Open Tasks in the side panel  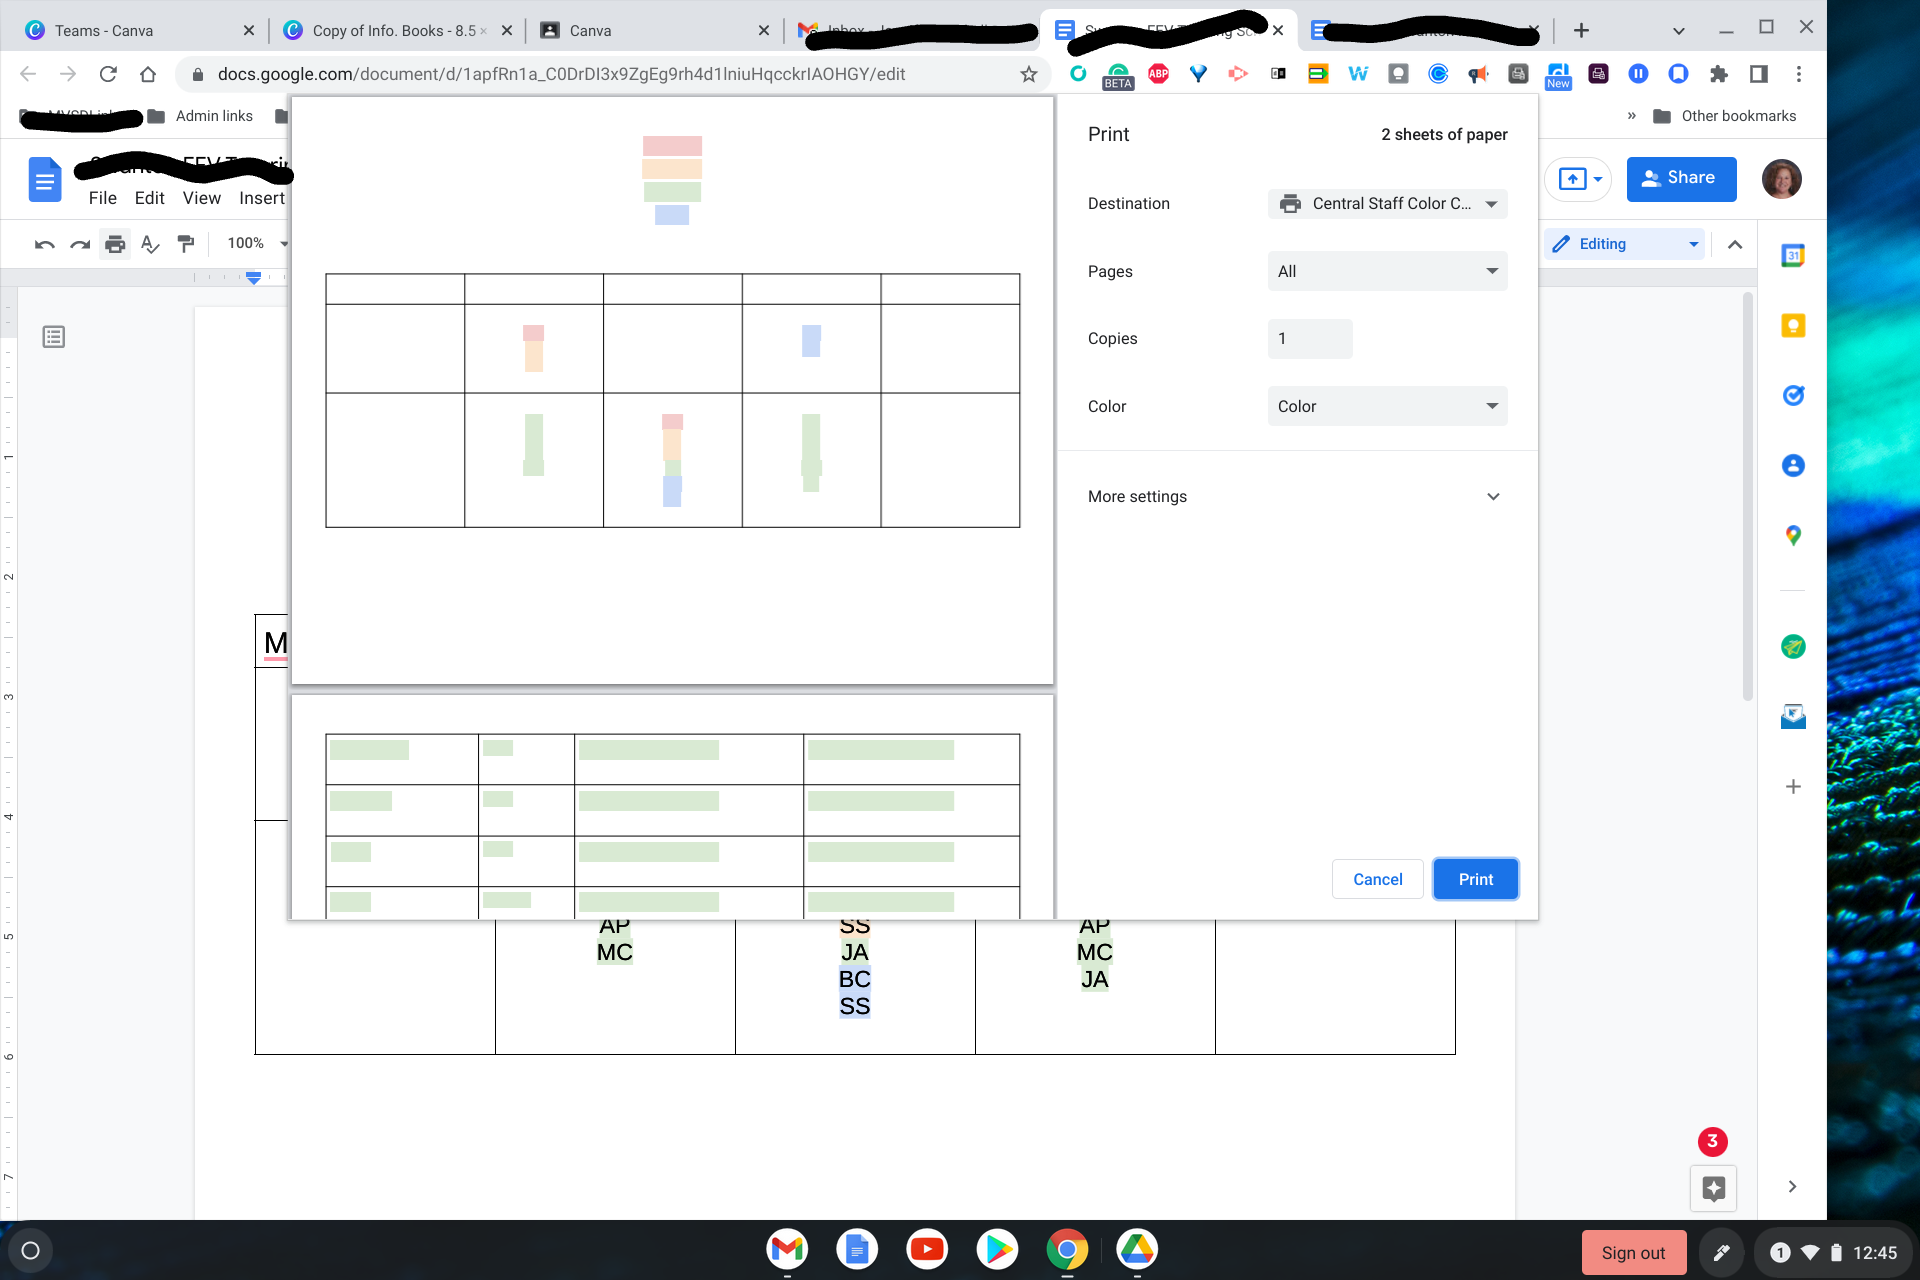1793,395
